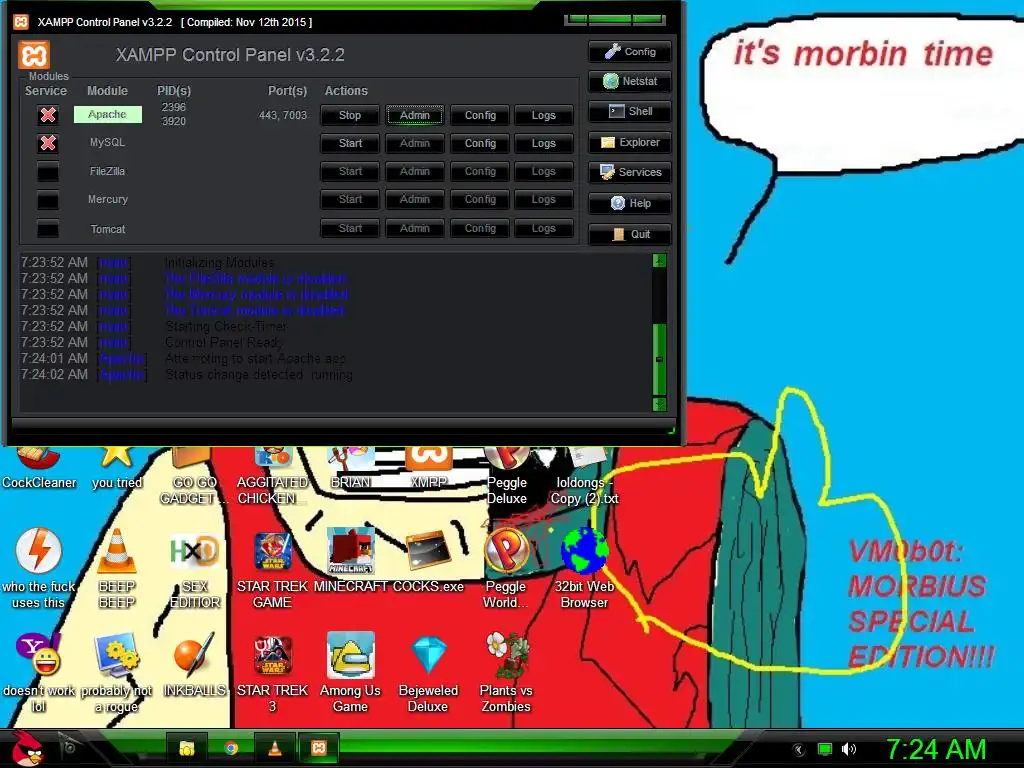Click the 7:24 AM taskbar clock
Screen dimensions: 1024x768
[936, 749]
